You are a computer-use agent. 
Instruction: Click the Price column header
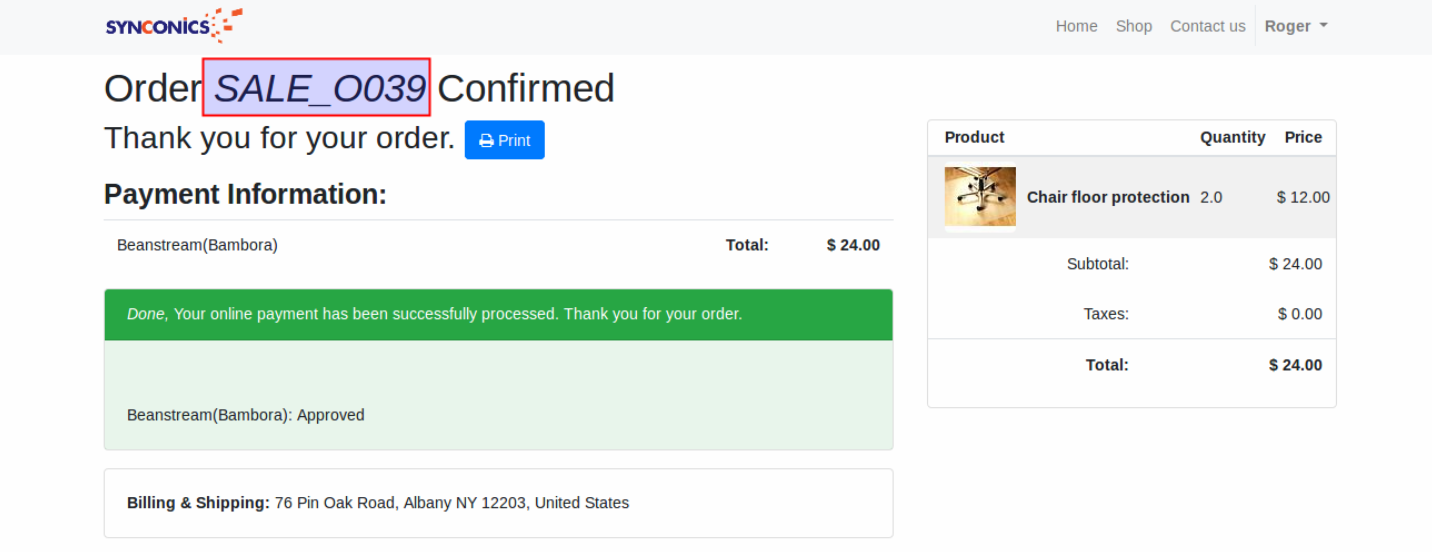pos(1303,137)
